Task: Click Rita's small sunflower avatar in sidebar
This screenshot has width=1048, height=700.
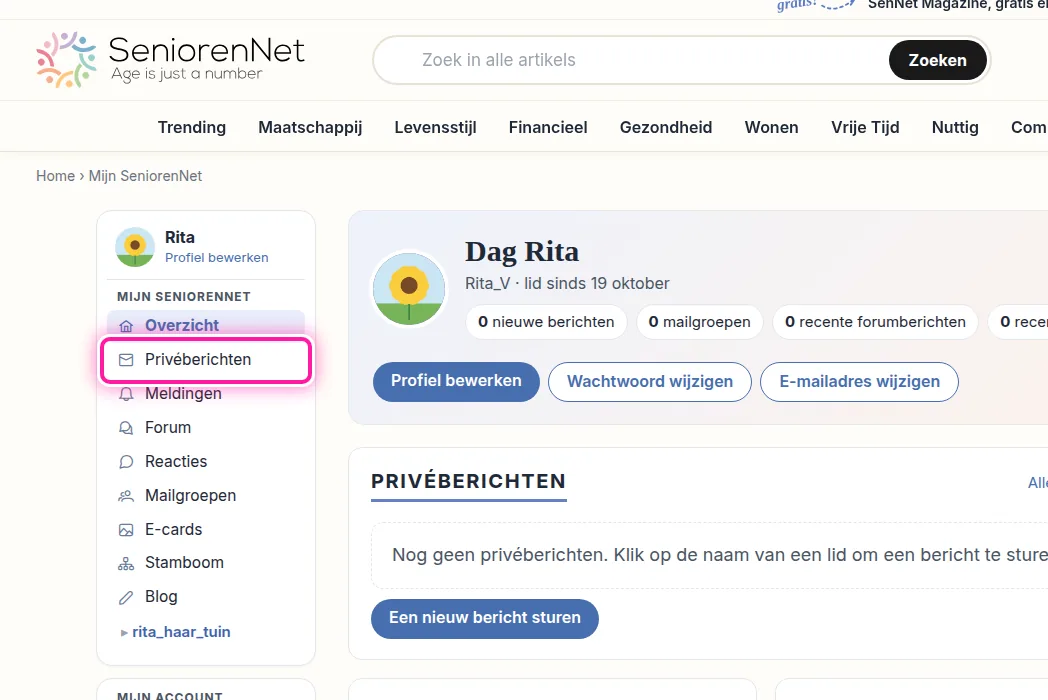Action: coord(135,247)
